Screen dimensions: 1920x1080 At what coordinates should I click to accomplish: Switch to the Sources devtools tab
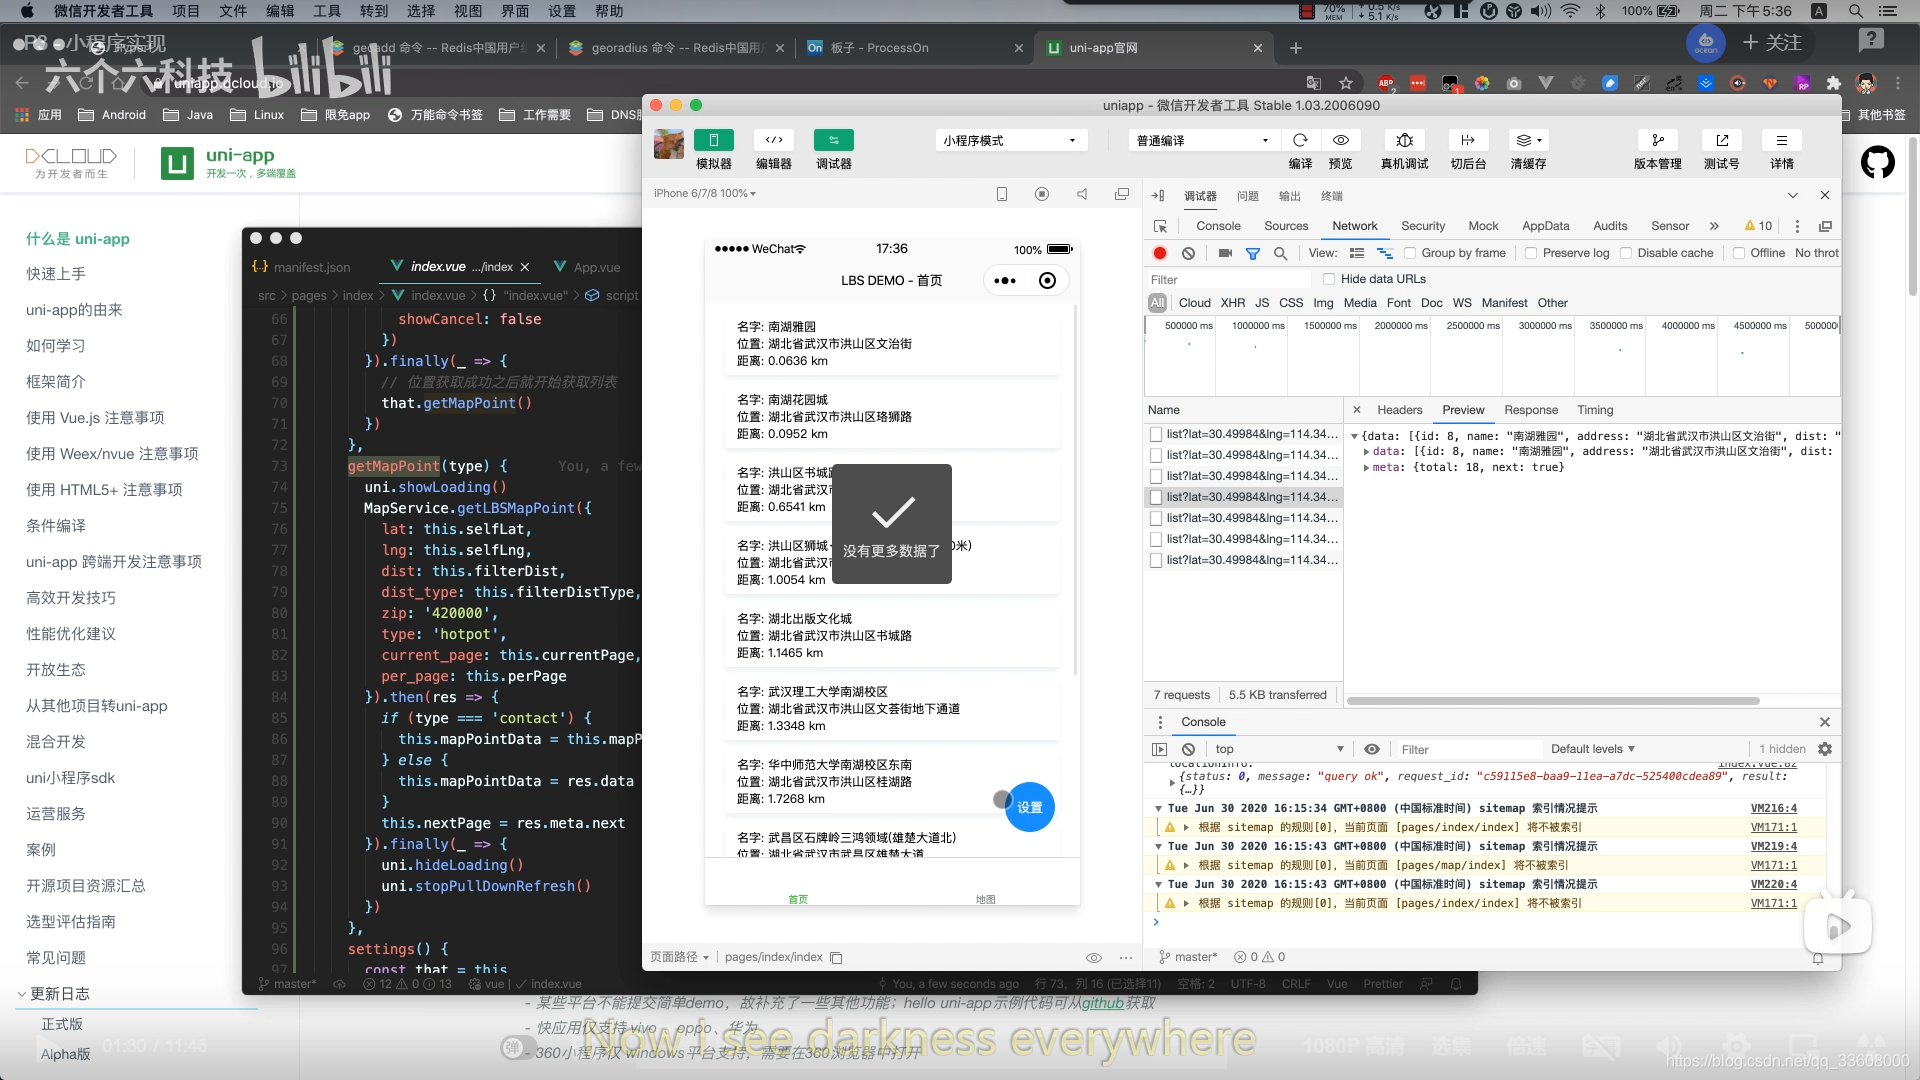point(1285,226)
